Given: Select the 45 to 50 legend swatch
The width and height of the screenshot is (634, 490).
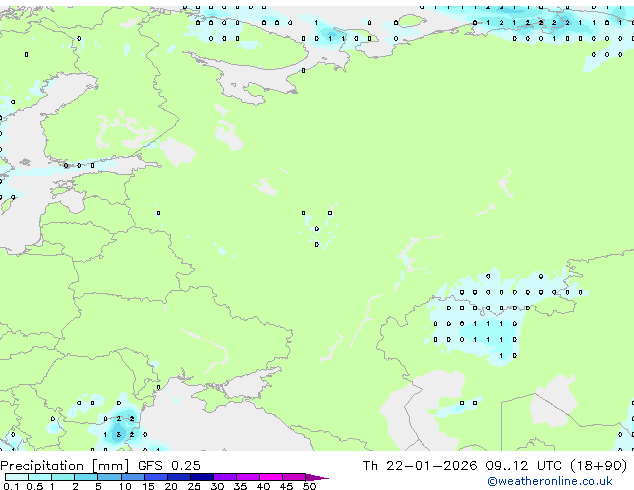Looking at the screenshot, I should 294,477.
